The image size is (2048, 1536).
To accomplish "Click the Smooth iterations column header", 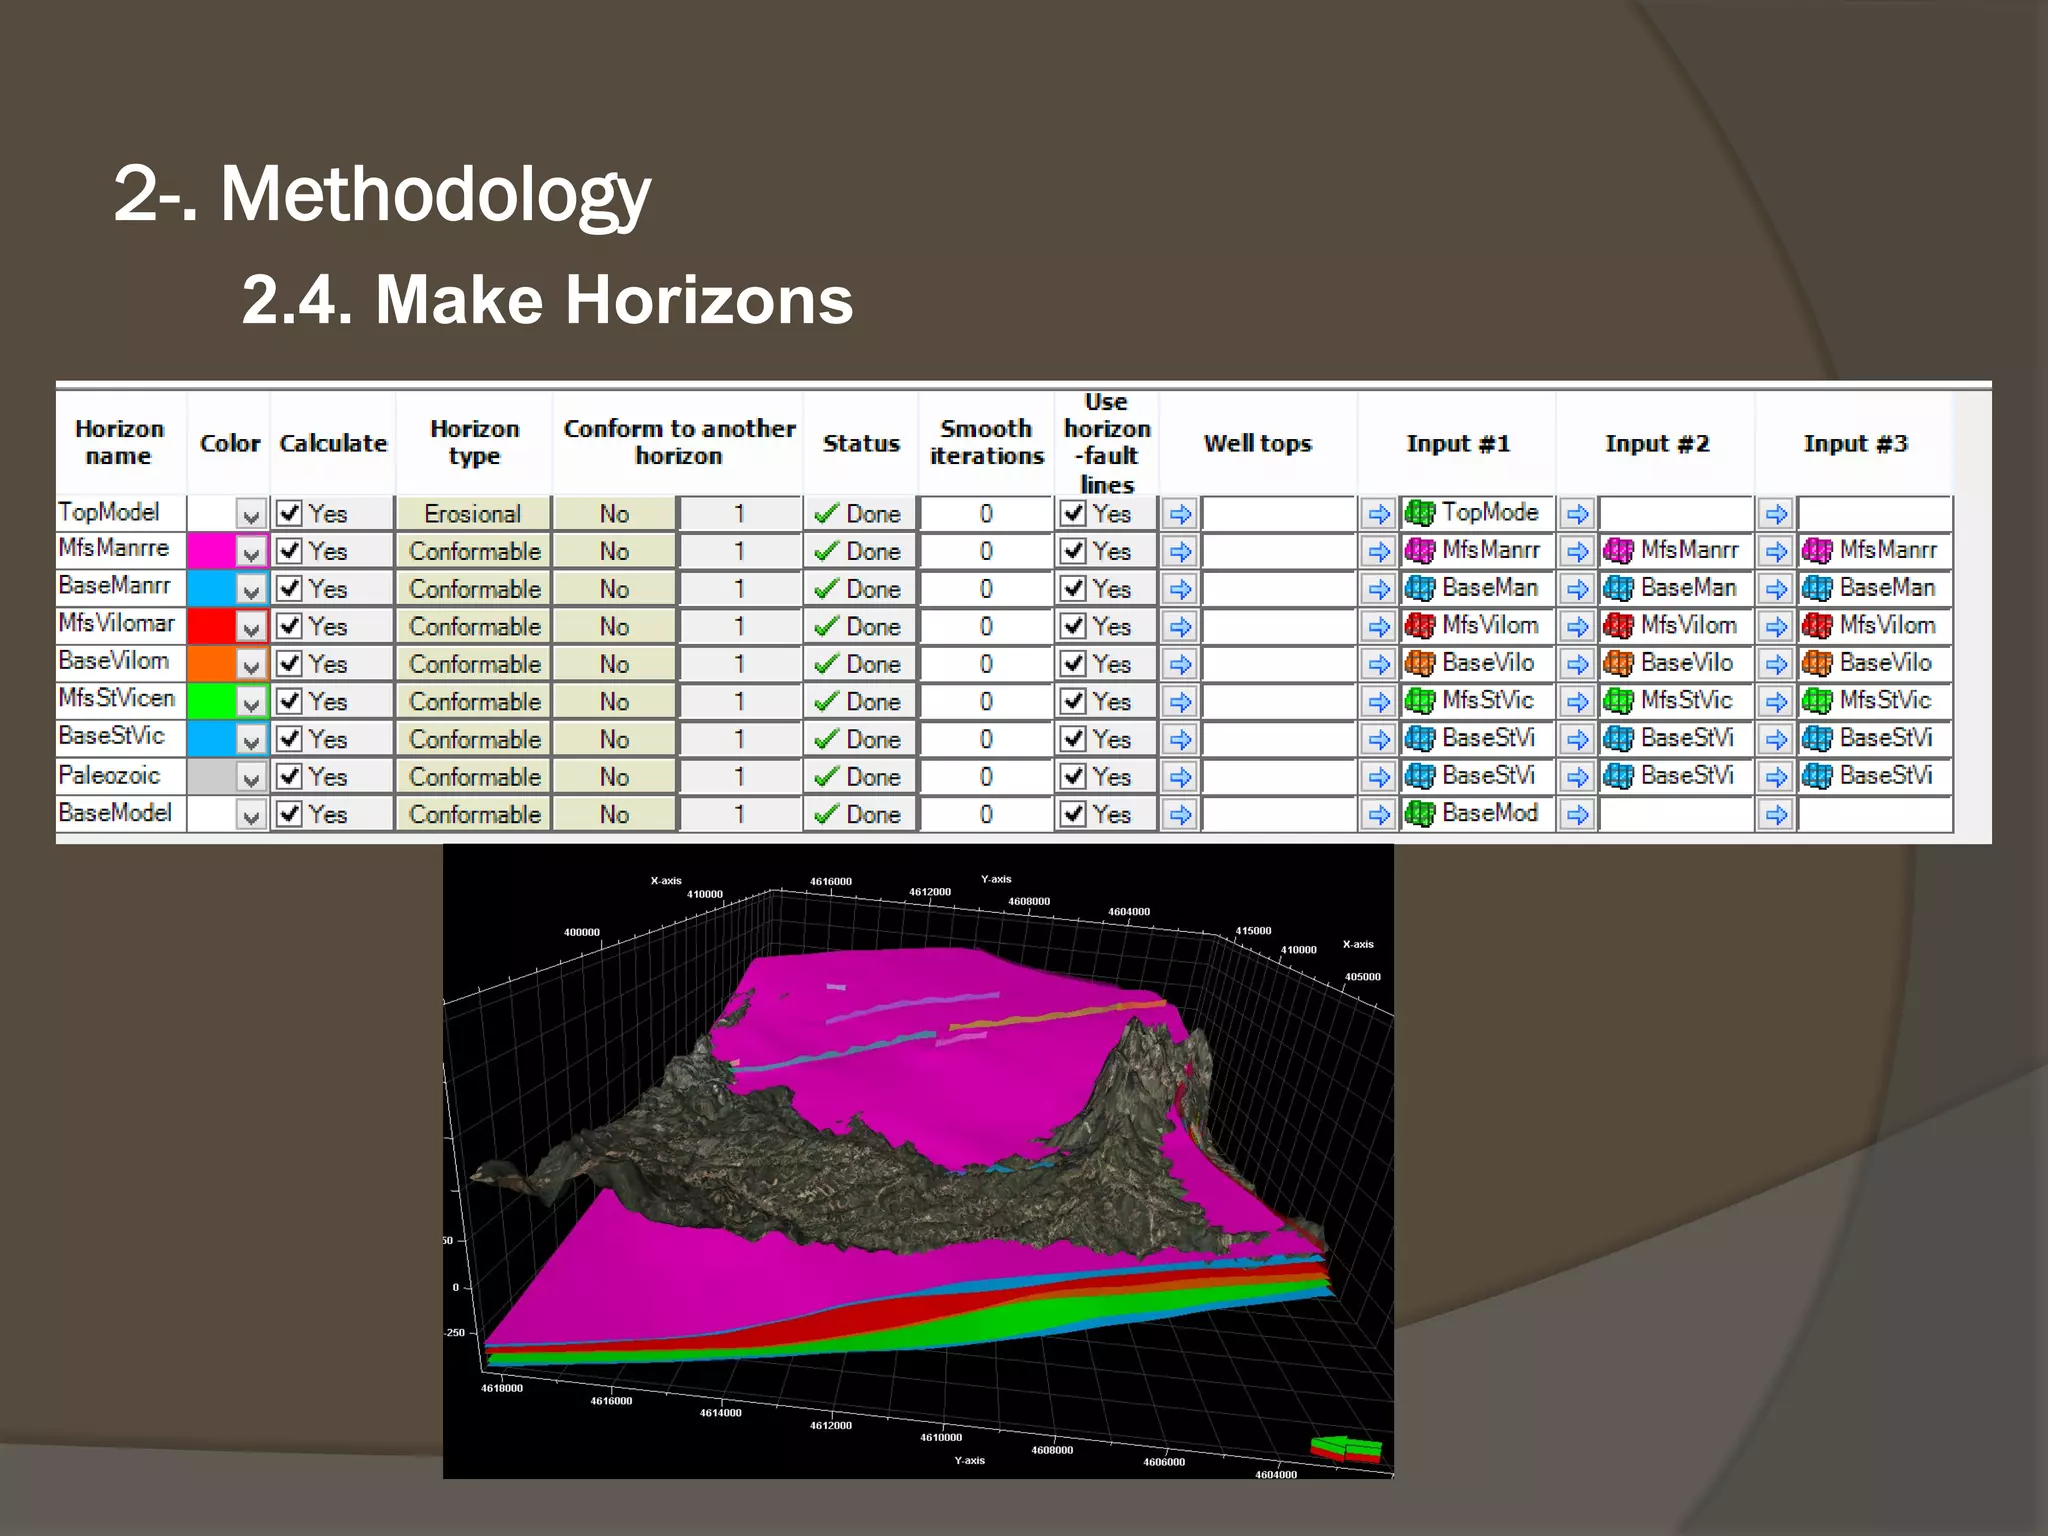I will pos(986,442).
